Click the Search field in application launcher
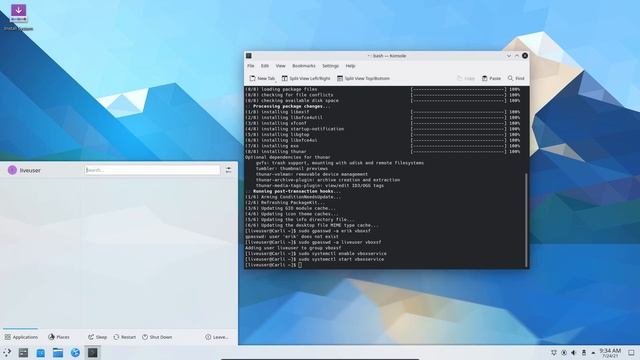This screenshot has height=360, width=640. point(152,170)
